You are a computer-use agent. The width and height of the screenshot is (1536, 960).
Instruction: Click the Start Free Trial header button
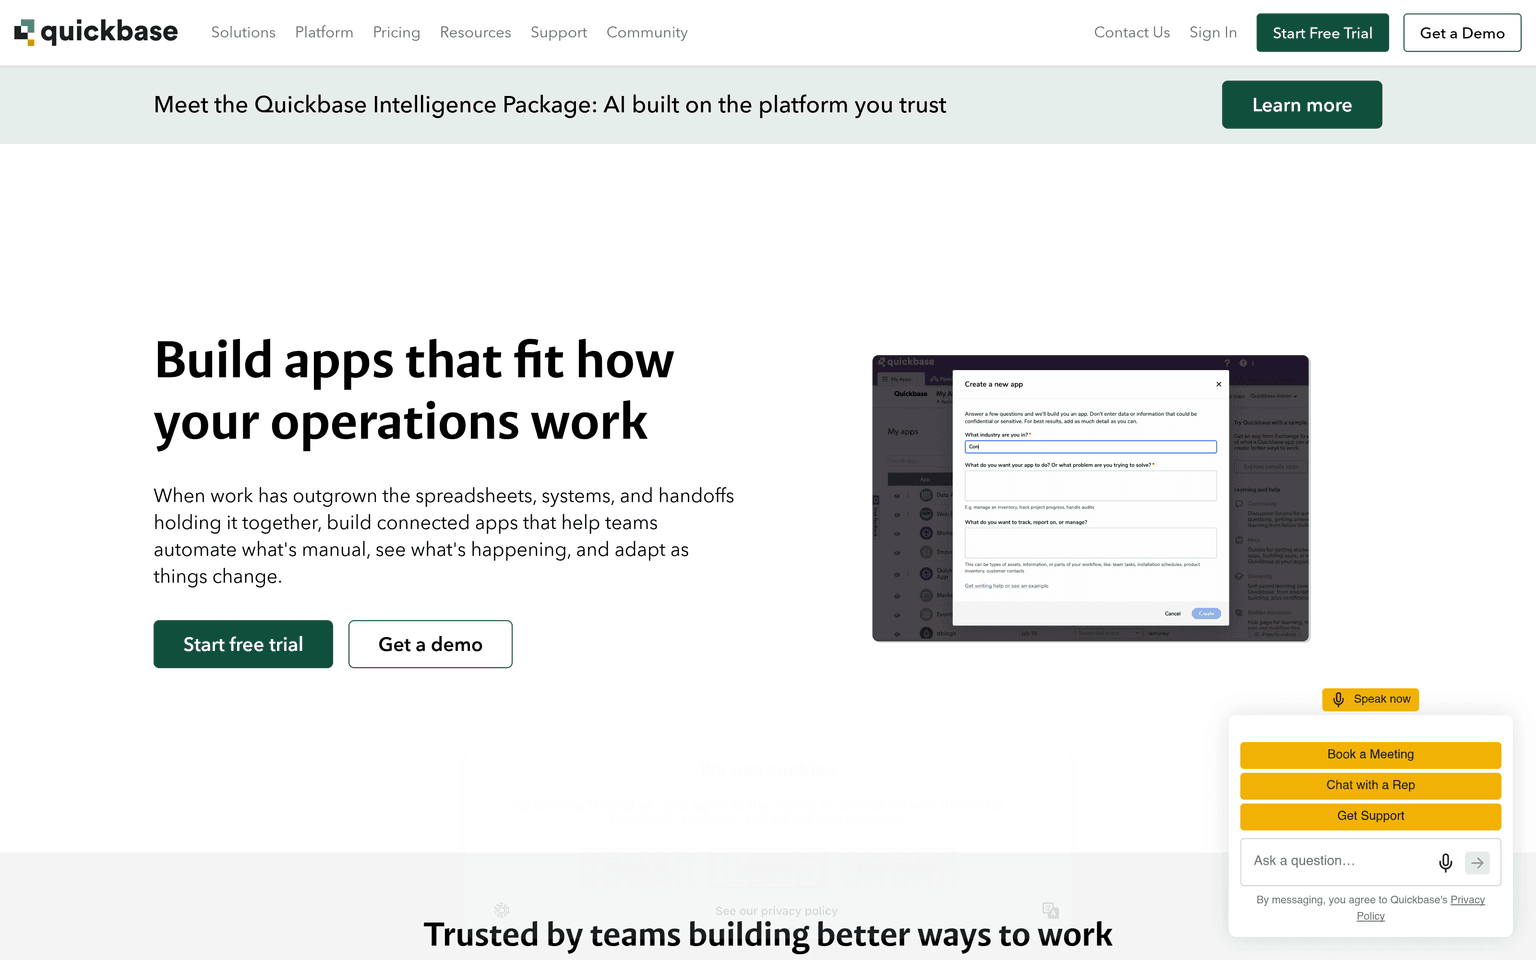coord(1322,33)
